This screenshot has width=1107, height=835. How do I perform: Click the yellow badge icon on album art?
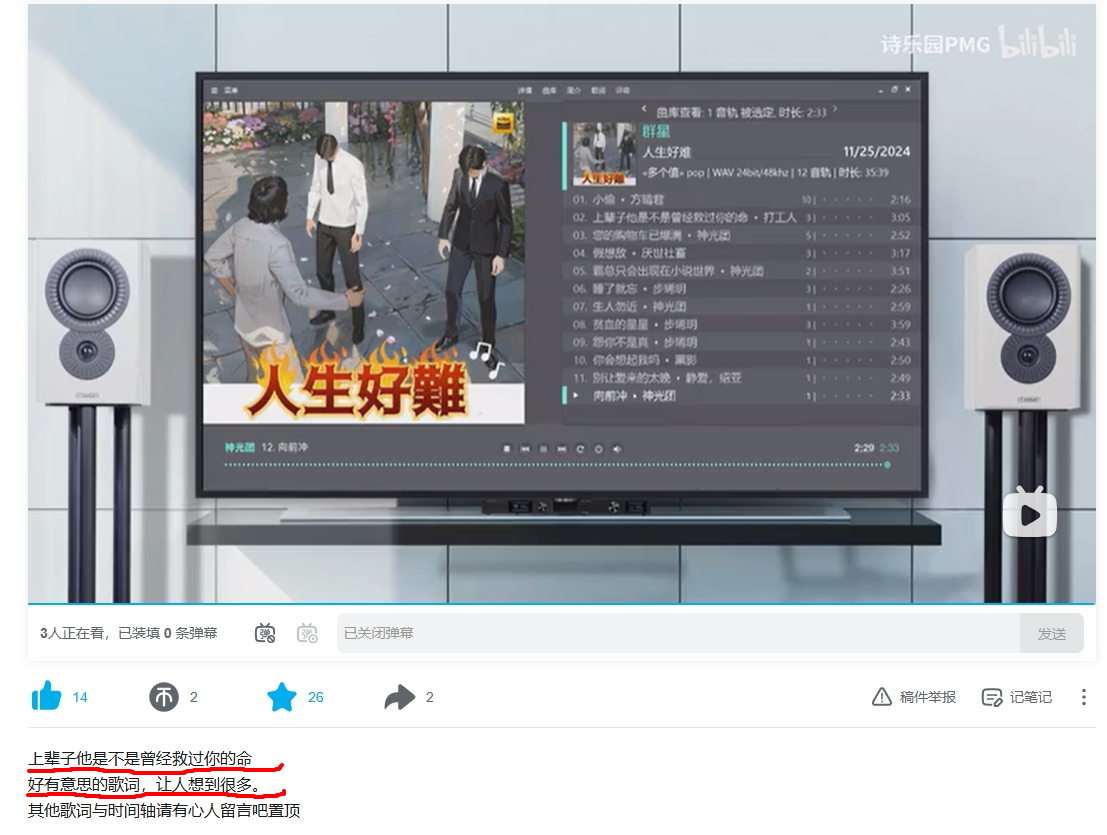tap(504, 123)
